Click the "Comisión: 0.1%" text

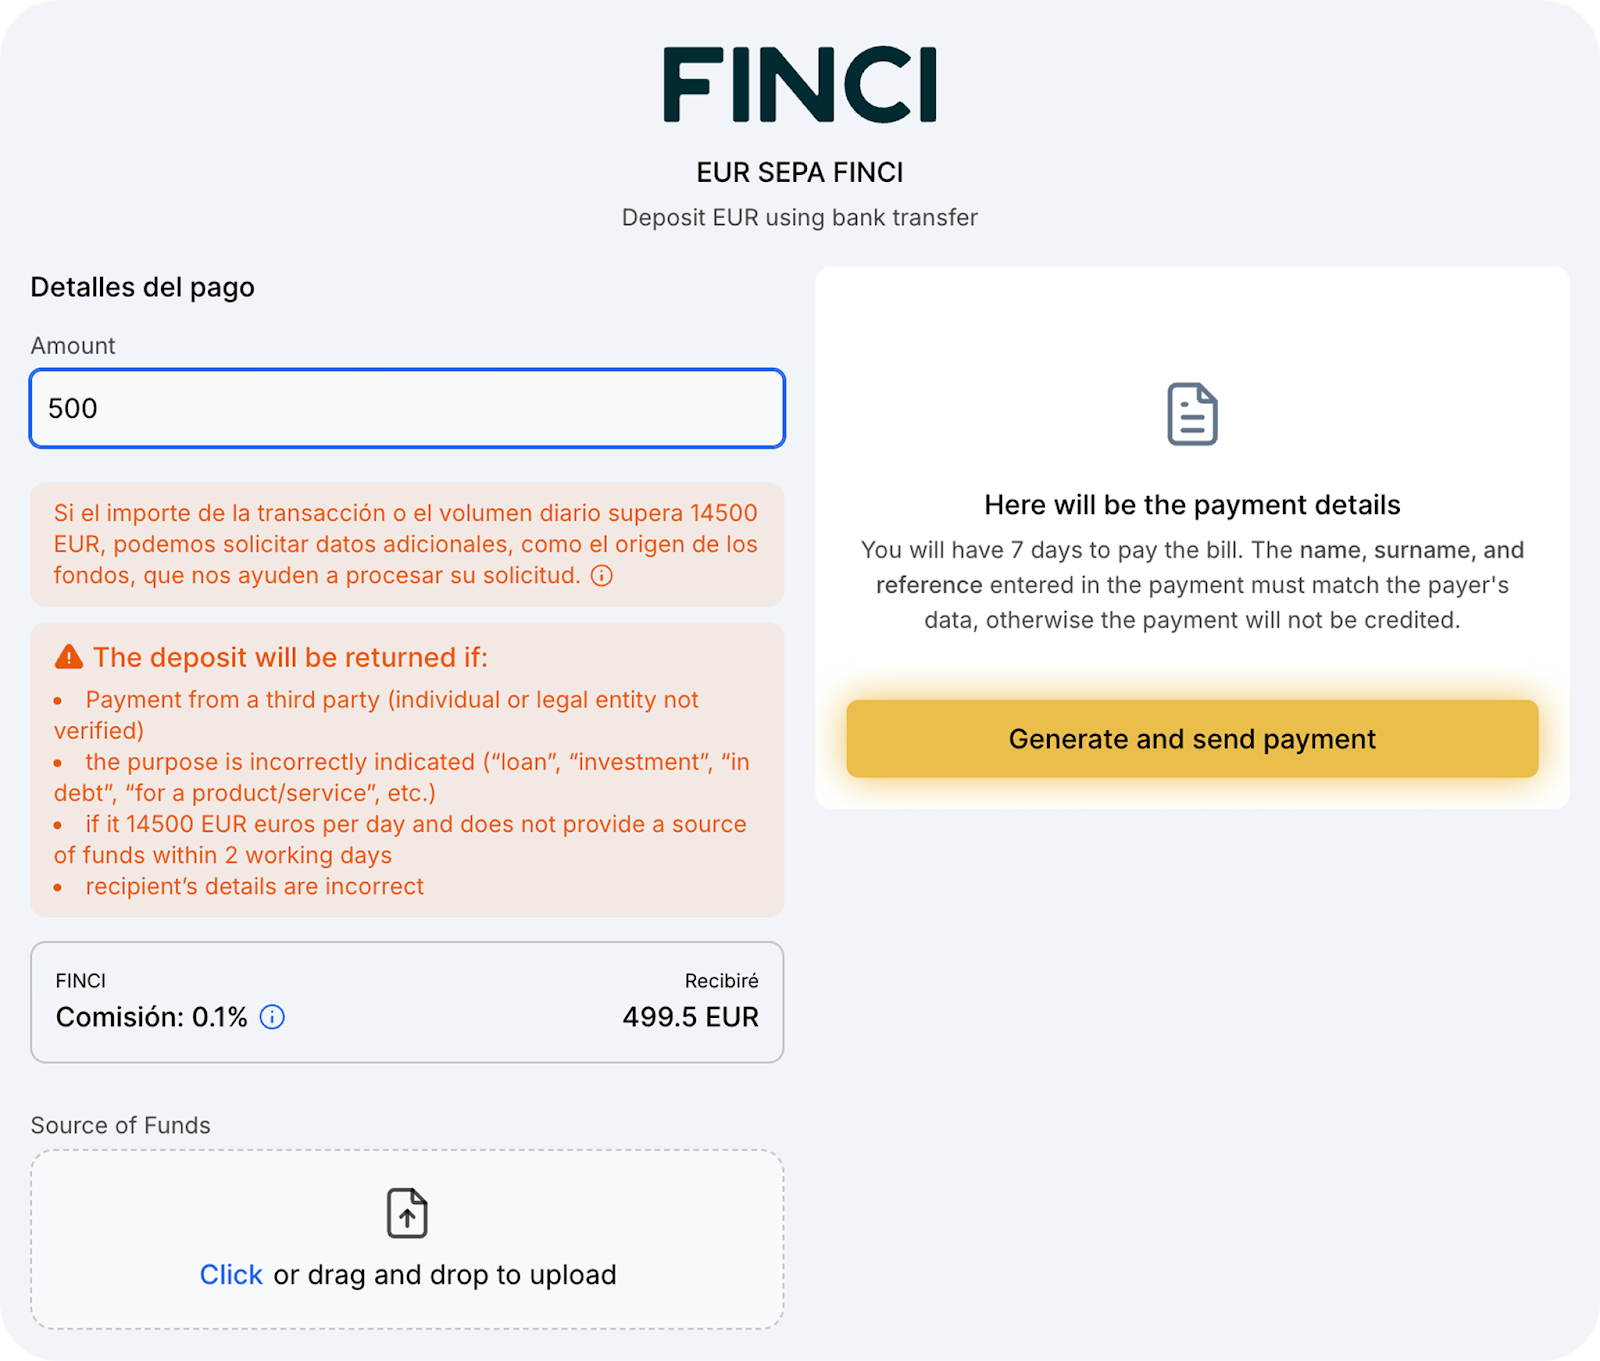151,1017
